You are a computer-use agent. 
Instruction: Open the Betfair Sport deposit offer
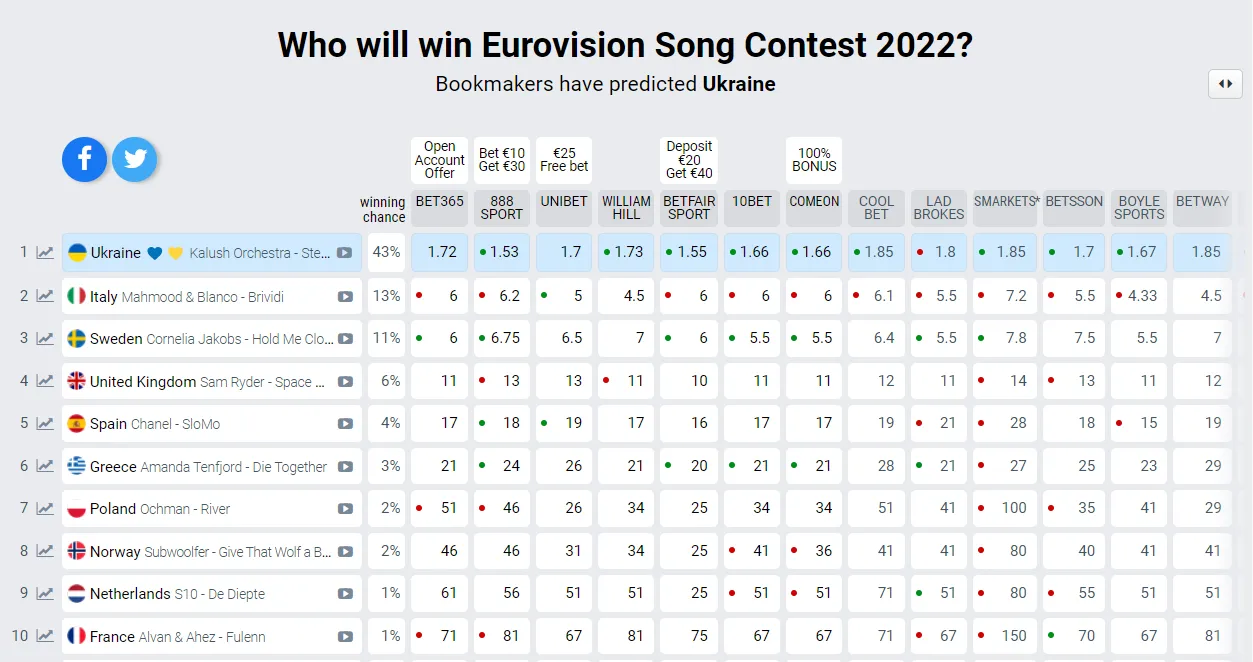pyautogui.click(x=689, y=160)
